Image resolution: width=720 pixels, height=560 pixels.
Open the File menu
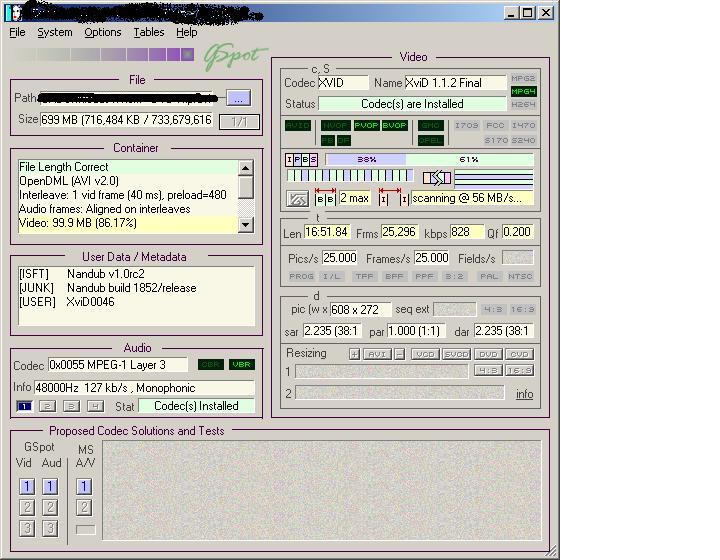pyautogui.click(x=17, y=32)
